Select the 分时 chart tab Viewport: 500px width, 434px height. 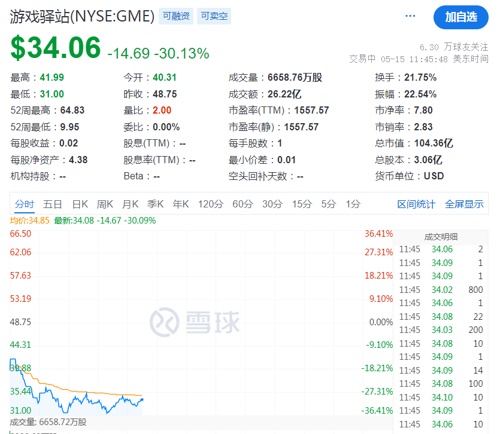[x=24, y=204]
